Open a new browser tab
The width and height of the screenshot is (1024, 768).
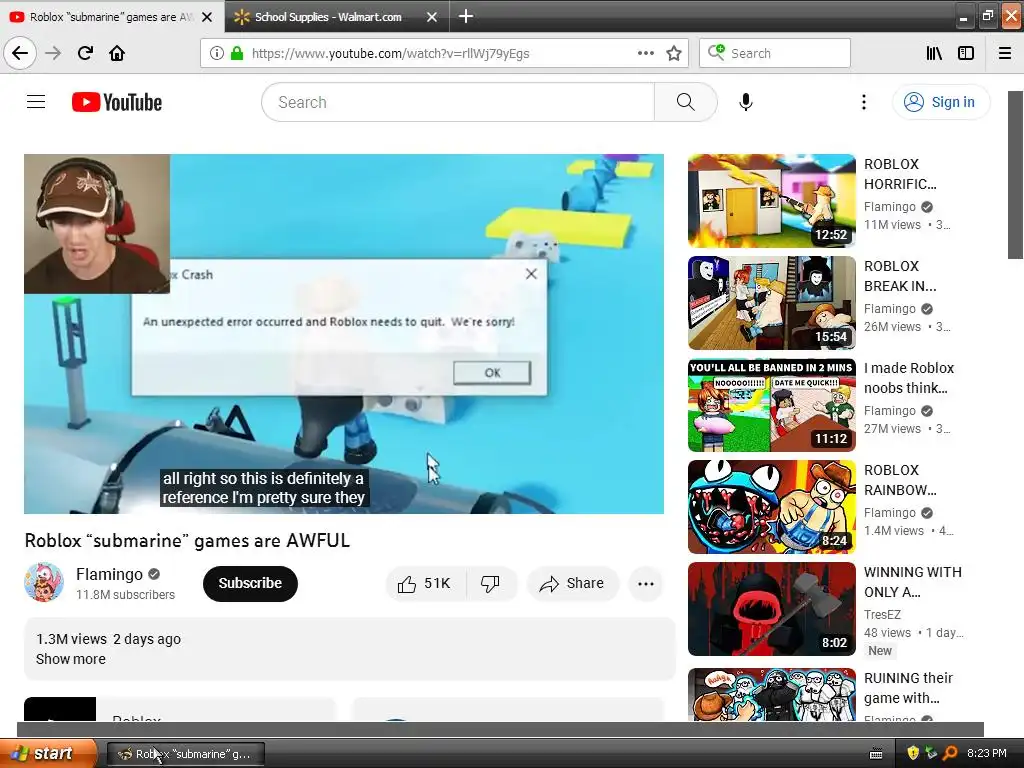coord(466,16)
